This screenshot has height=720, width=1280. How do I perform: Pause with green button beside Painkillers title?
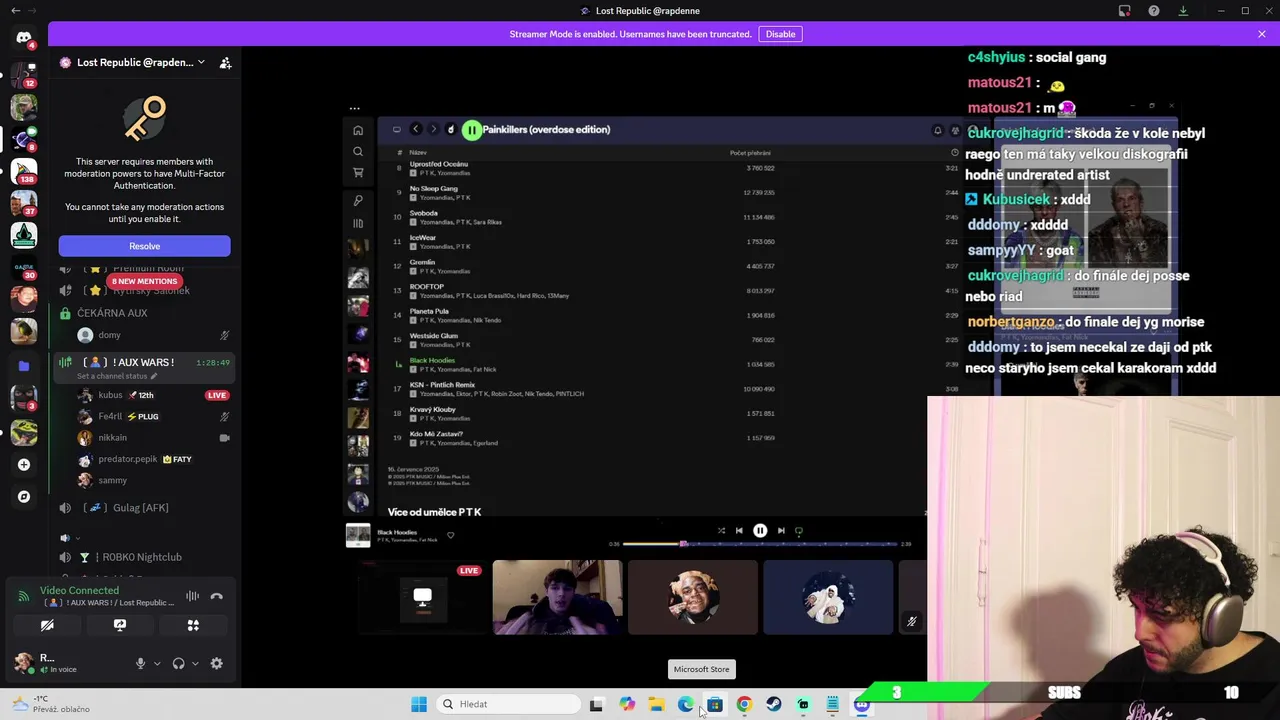pyautogui.click(x=472, y=130)
